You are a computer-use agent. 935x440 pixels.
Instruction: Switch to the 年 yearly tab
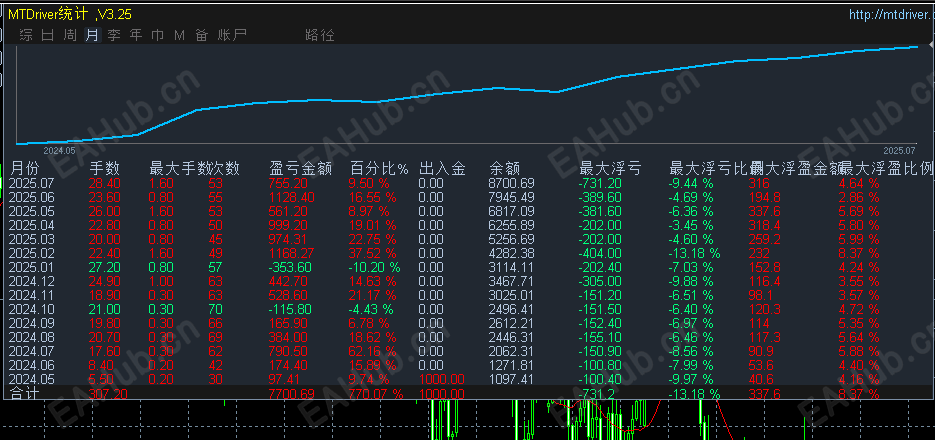coord(136,35)
